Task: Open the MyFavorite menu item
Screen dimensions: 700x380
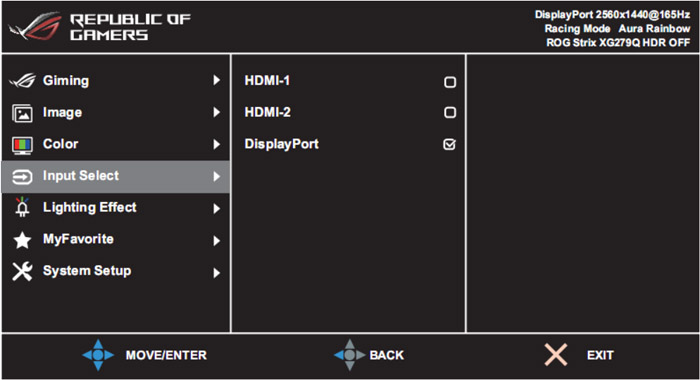Action: [116, 240]
